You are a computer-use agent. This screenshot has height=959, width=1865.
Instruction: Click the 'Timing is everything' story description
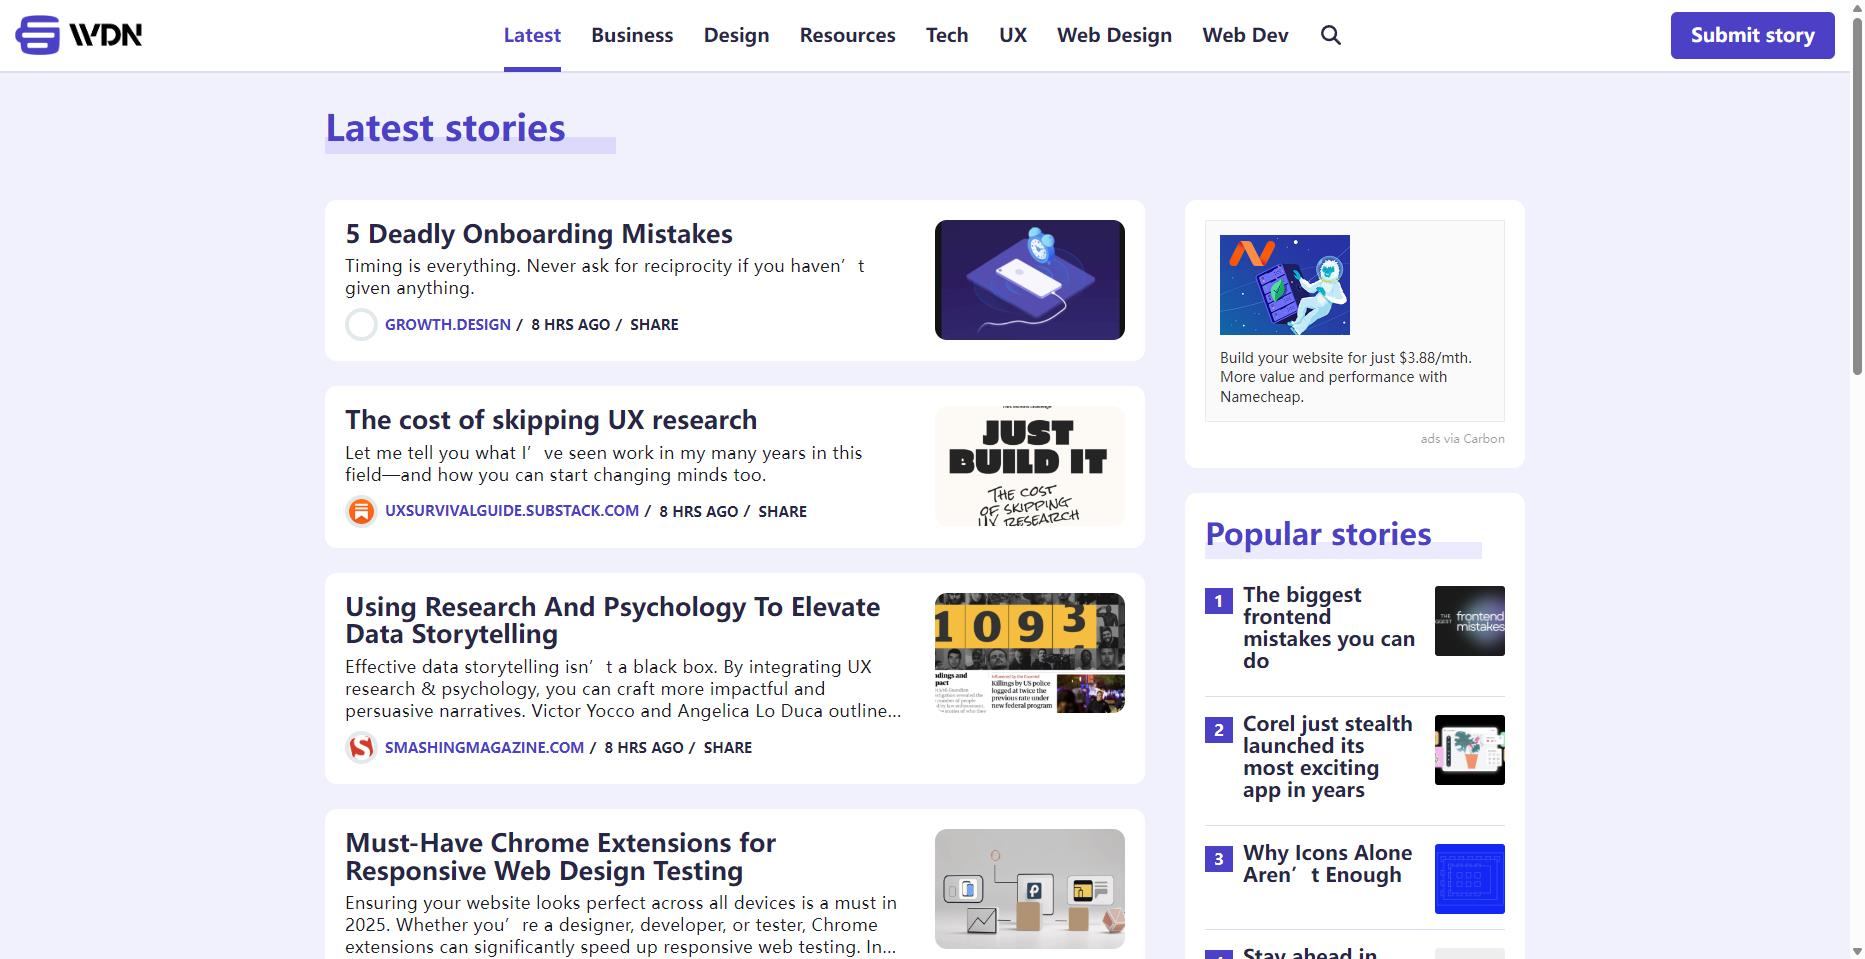(x=605, y=277)
